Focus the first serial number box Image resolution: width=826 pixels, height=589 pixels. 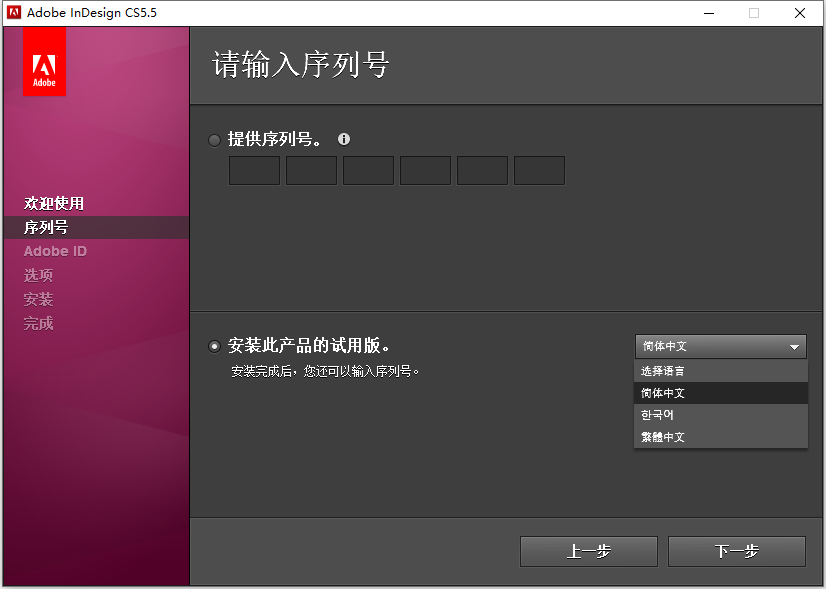[x=254, y=170]
